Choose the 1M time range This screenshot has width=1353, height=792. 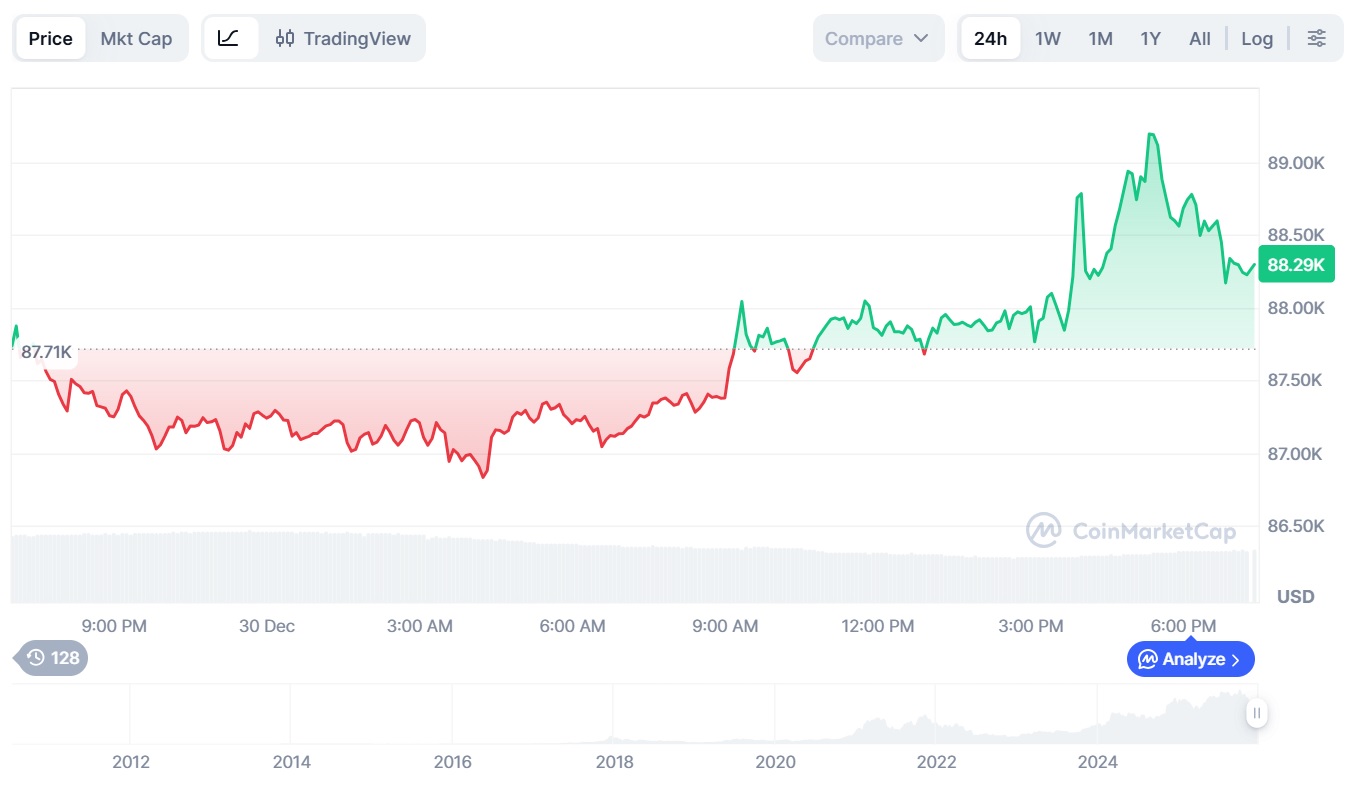(x=1100, y=39)
